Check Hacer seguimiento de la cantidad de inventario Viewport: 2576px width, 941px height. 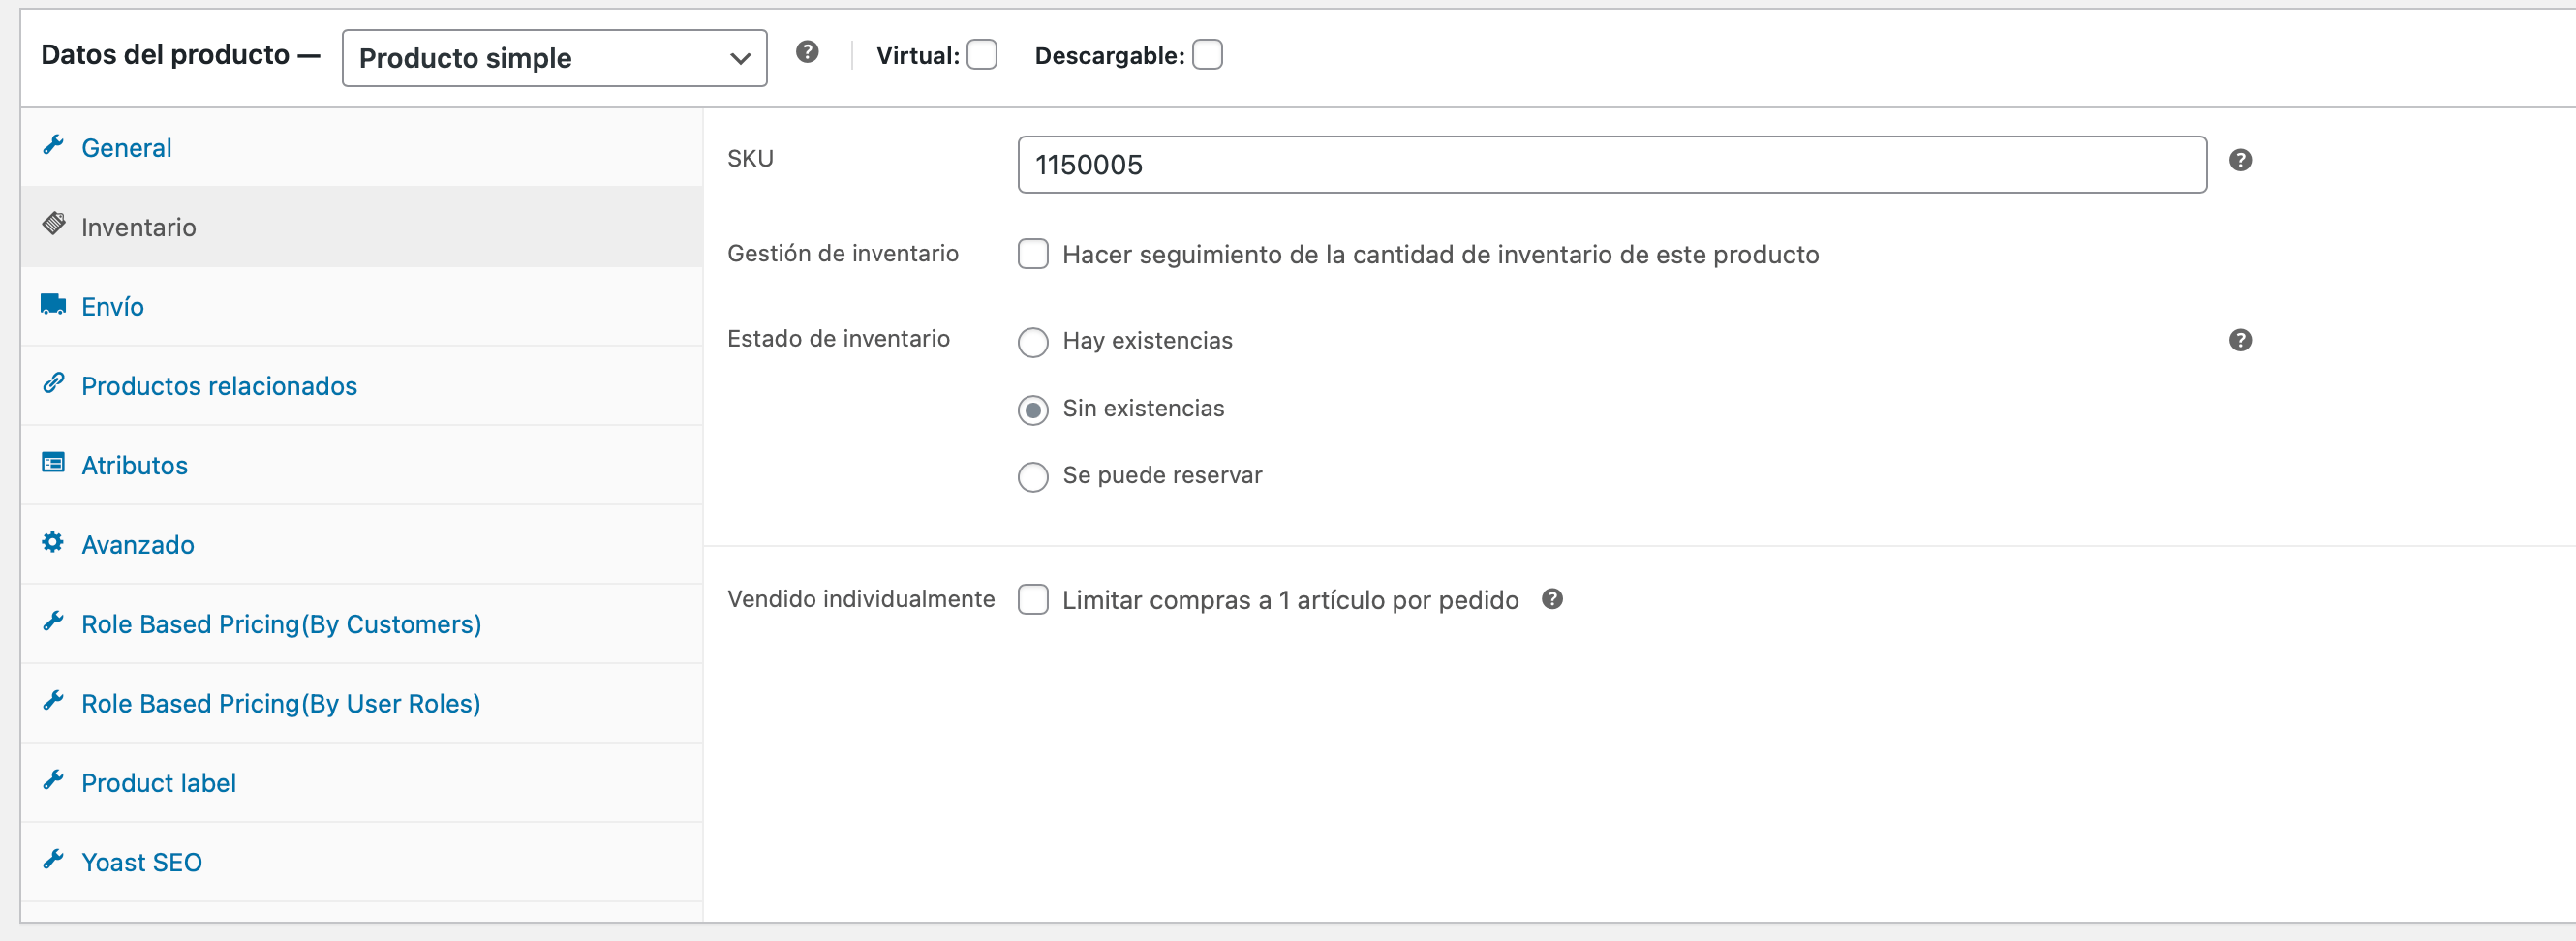click(x=1033, y=254)
